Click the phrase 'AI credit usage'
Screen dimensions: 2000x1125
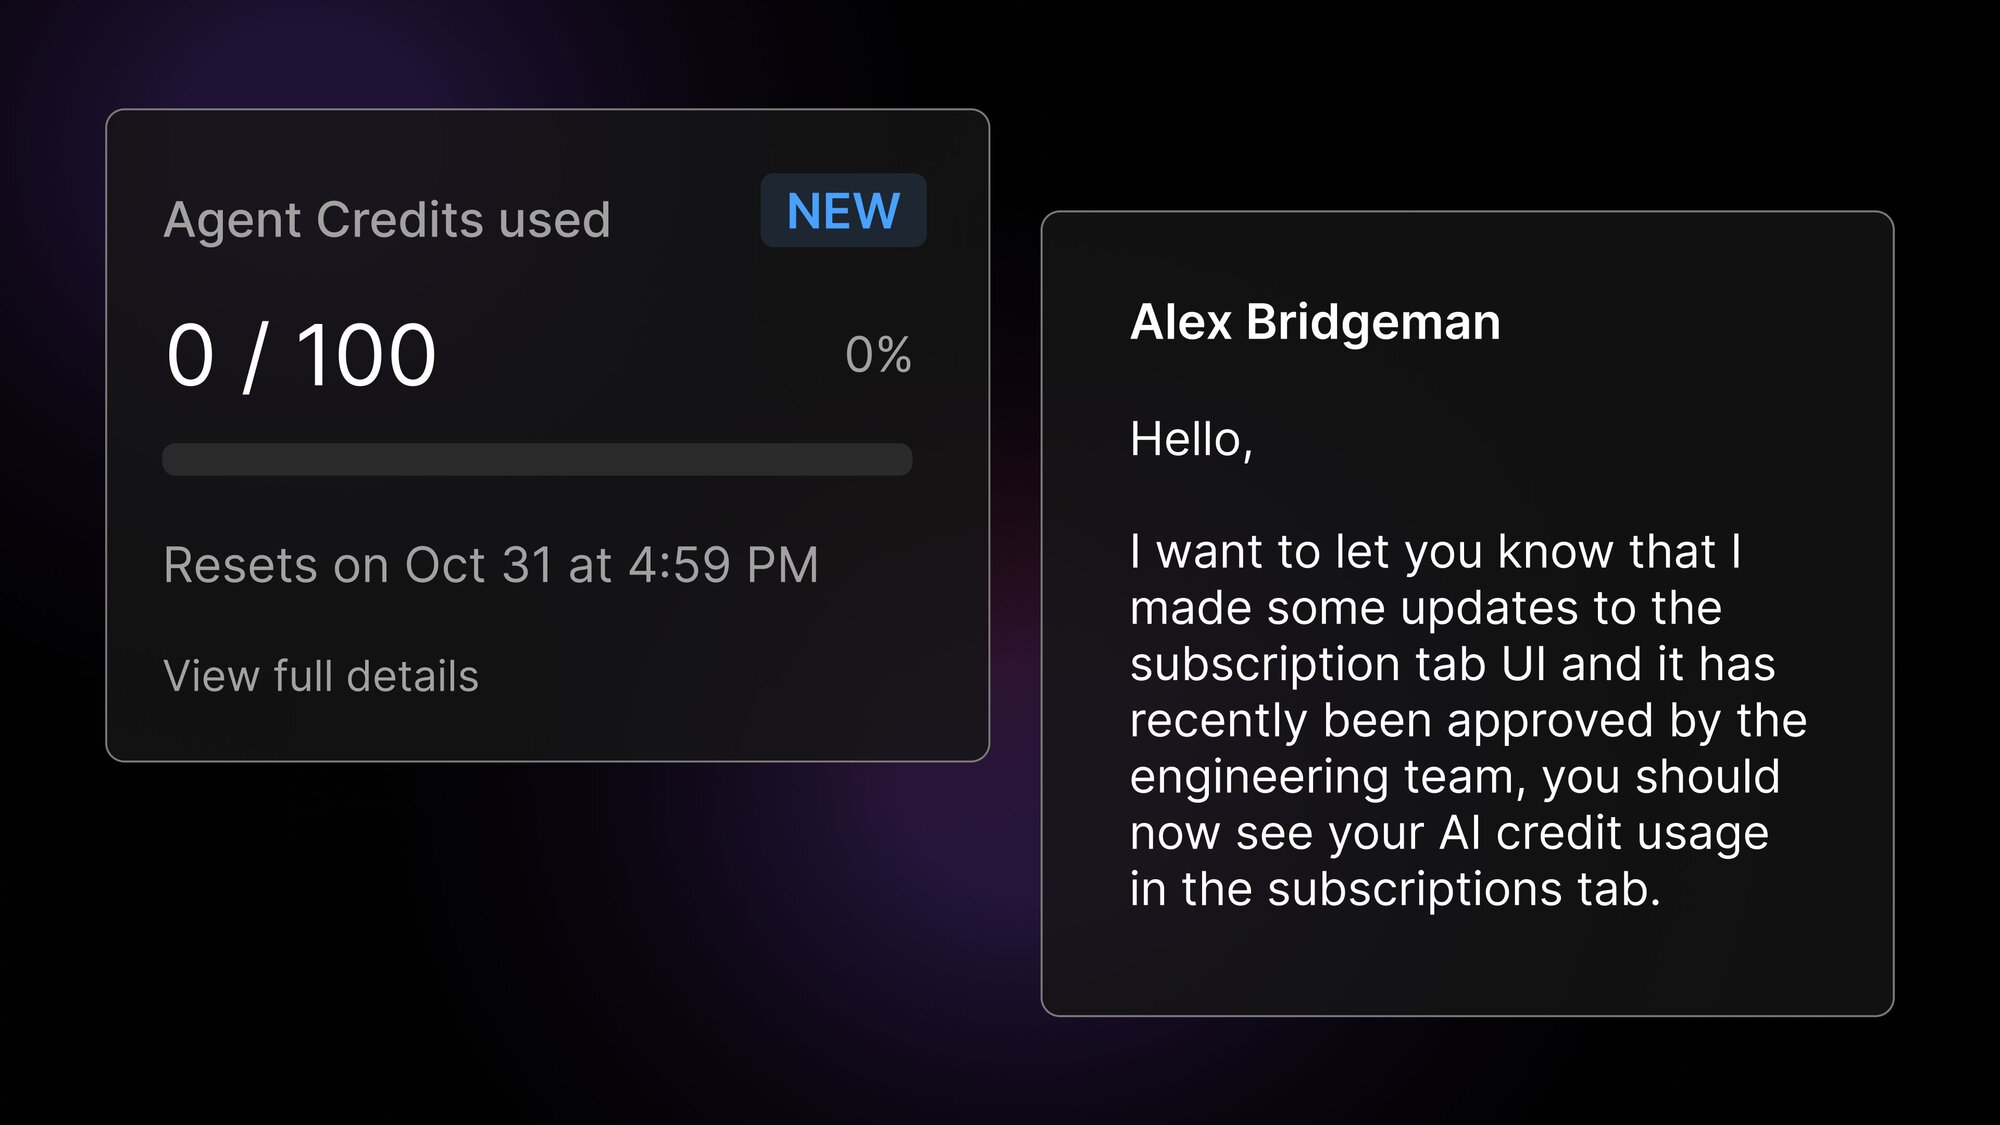click(x=1604, y=833)
